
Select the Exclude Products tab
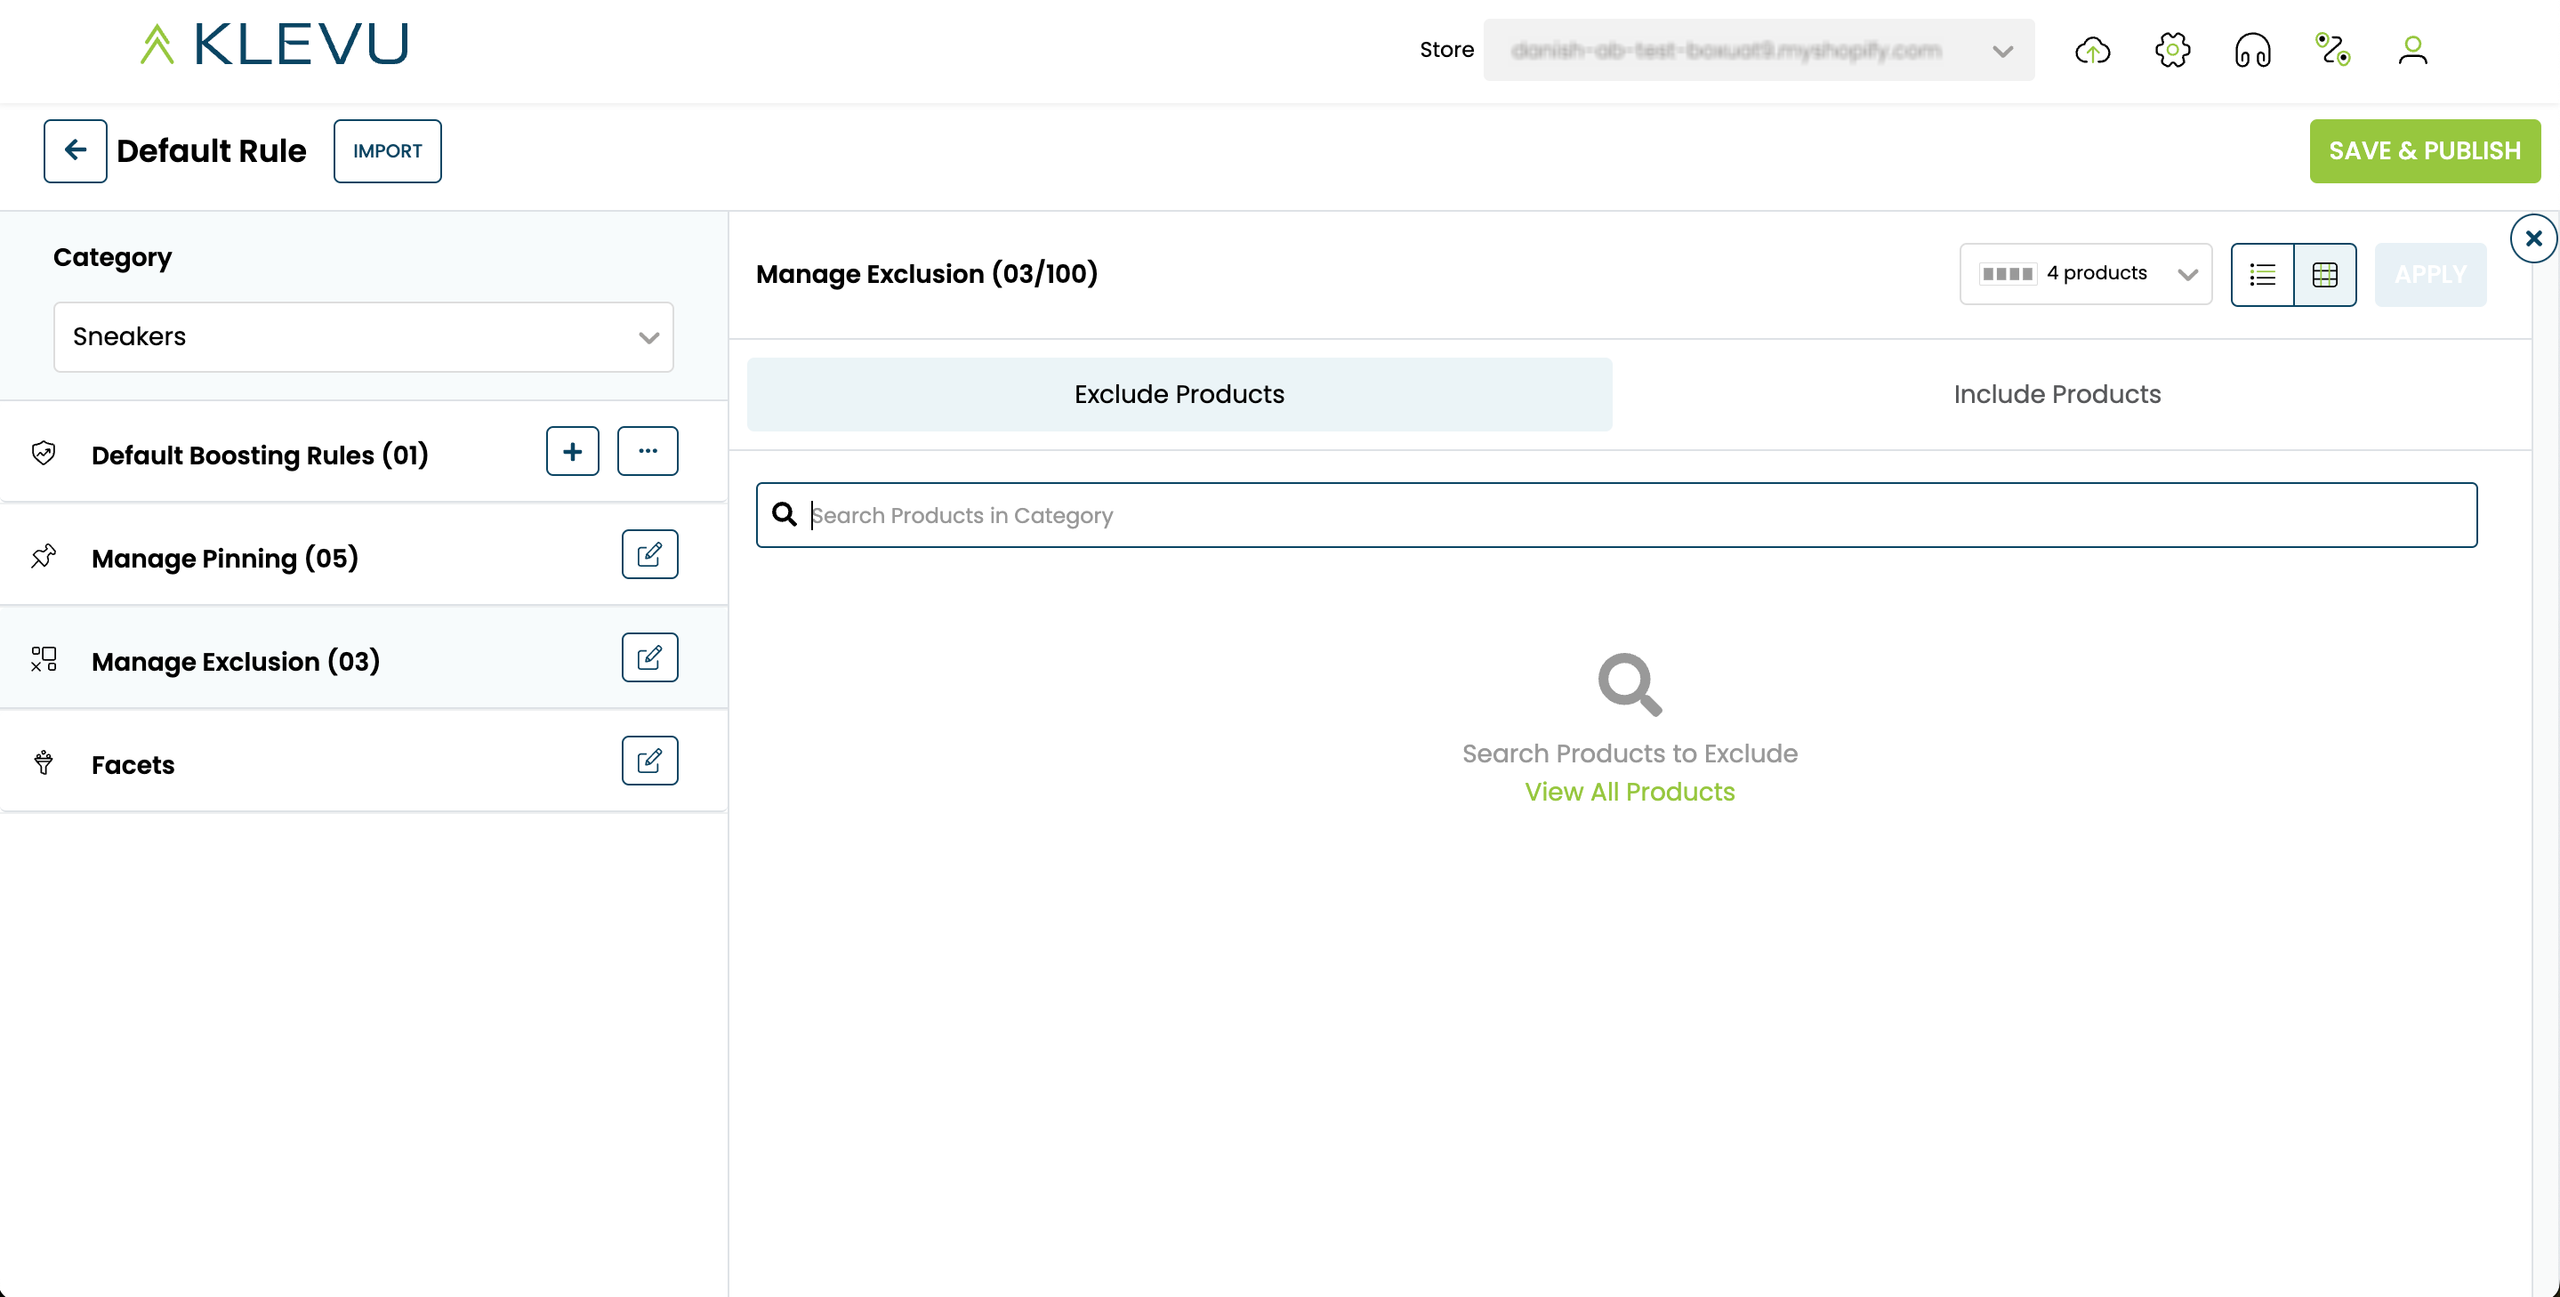(x=1179, y=394)
